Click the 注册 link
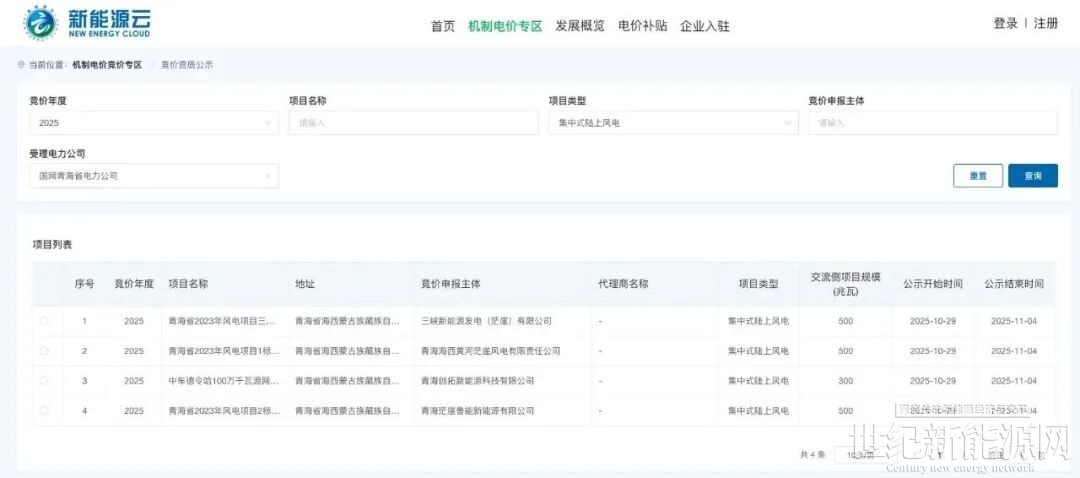The height and width of the screenshot is (478, 1080). click(x=1046, y=23)
